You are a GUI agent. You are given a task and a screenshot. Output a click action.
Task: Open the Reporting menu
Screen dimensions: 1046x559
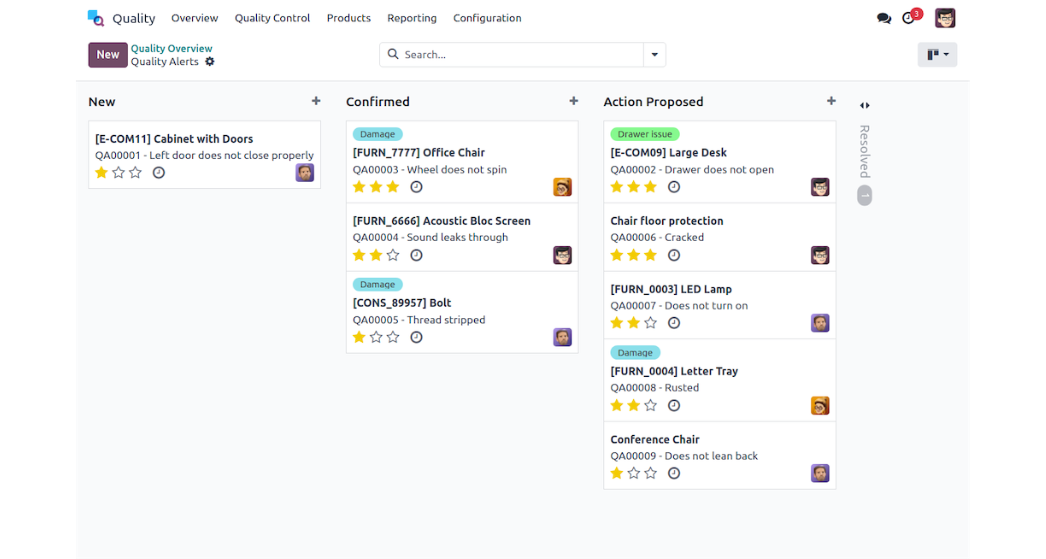411,18
